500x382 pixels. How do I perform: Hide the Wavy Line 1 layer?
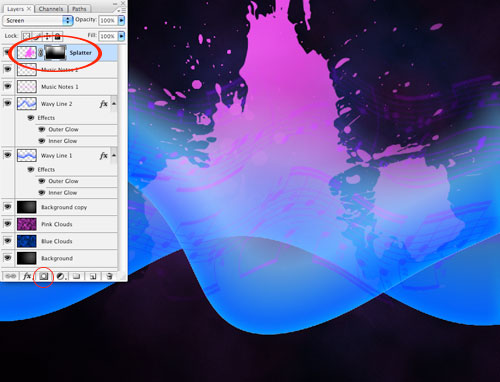(7, 155)
